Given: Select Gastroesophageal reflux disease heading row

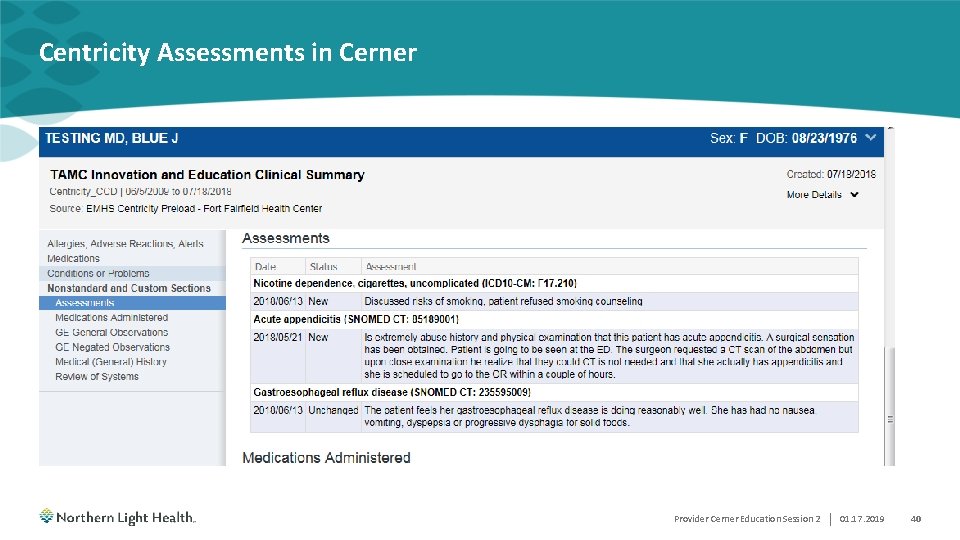Looking at the screenshot, I should (x=554, y=392).
